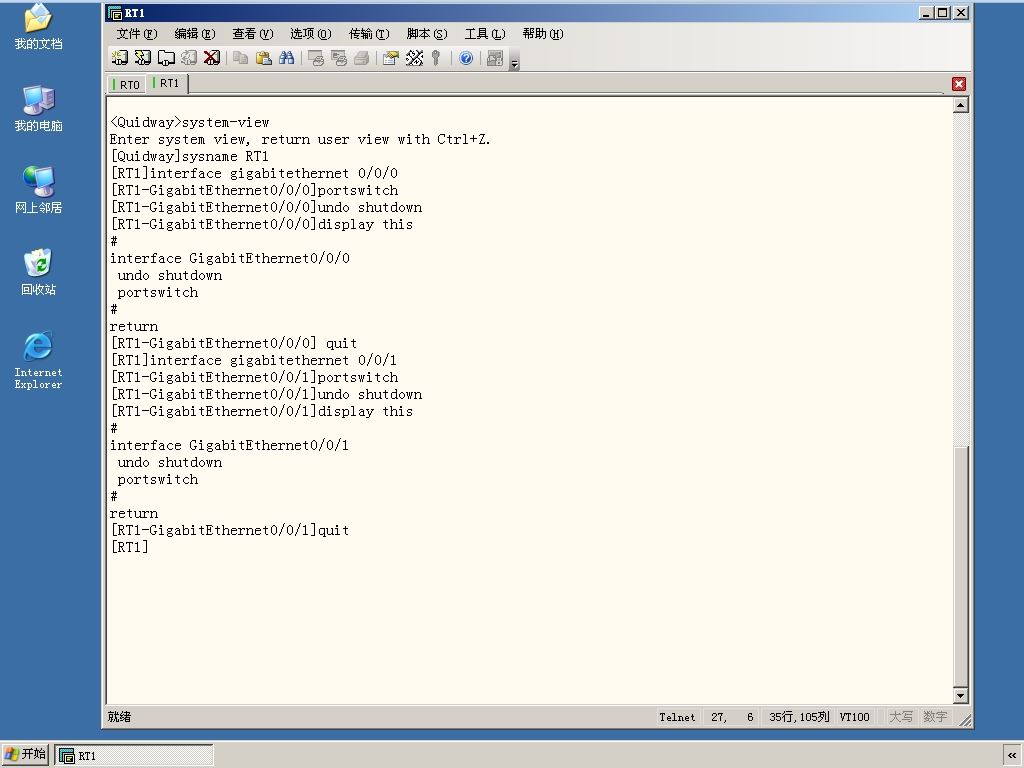Image resolution: width=1024 pixels, height=768 pixels.
Task: Click the 'sysname RT1' command line
Action: [189, 157]
